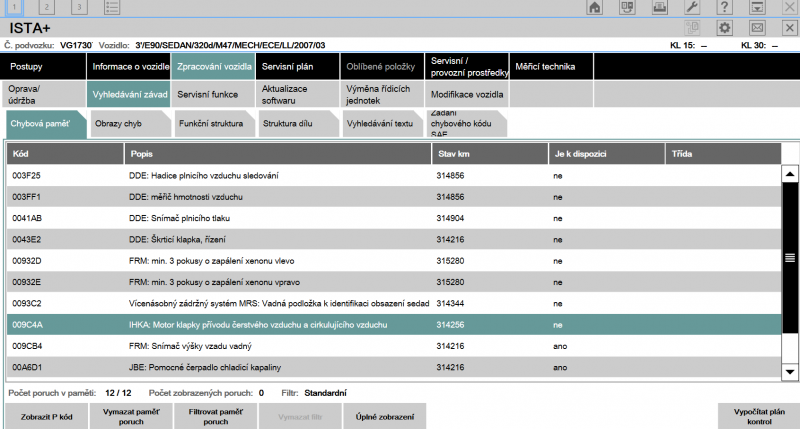Click Zobrazit P kód button
Image resolution: width=800 pixels, height=429 pixels.
point(46,417)
